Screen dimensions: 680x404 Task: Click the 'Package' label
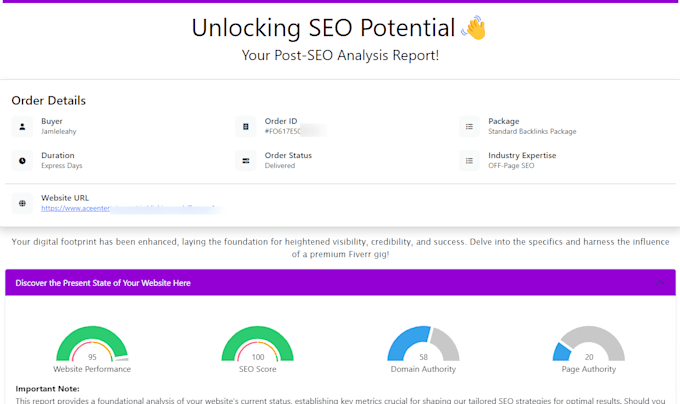pos(503,121)
